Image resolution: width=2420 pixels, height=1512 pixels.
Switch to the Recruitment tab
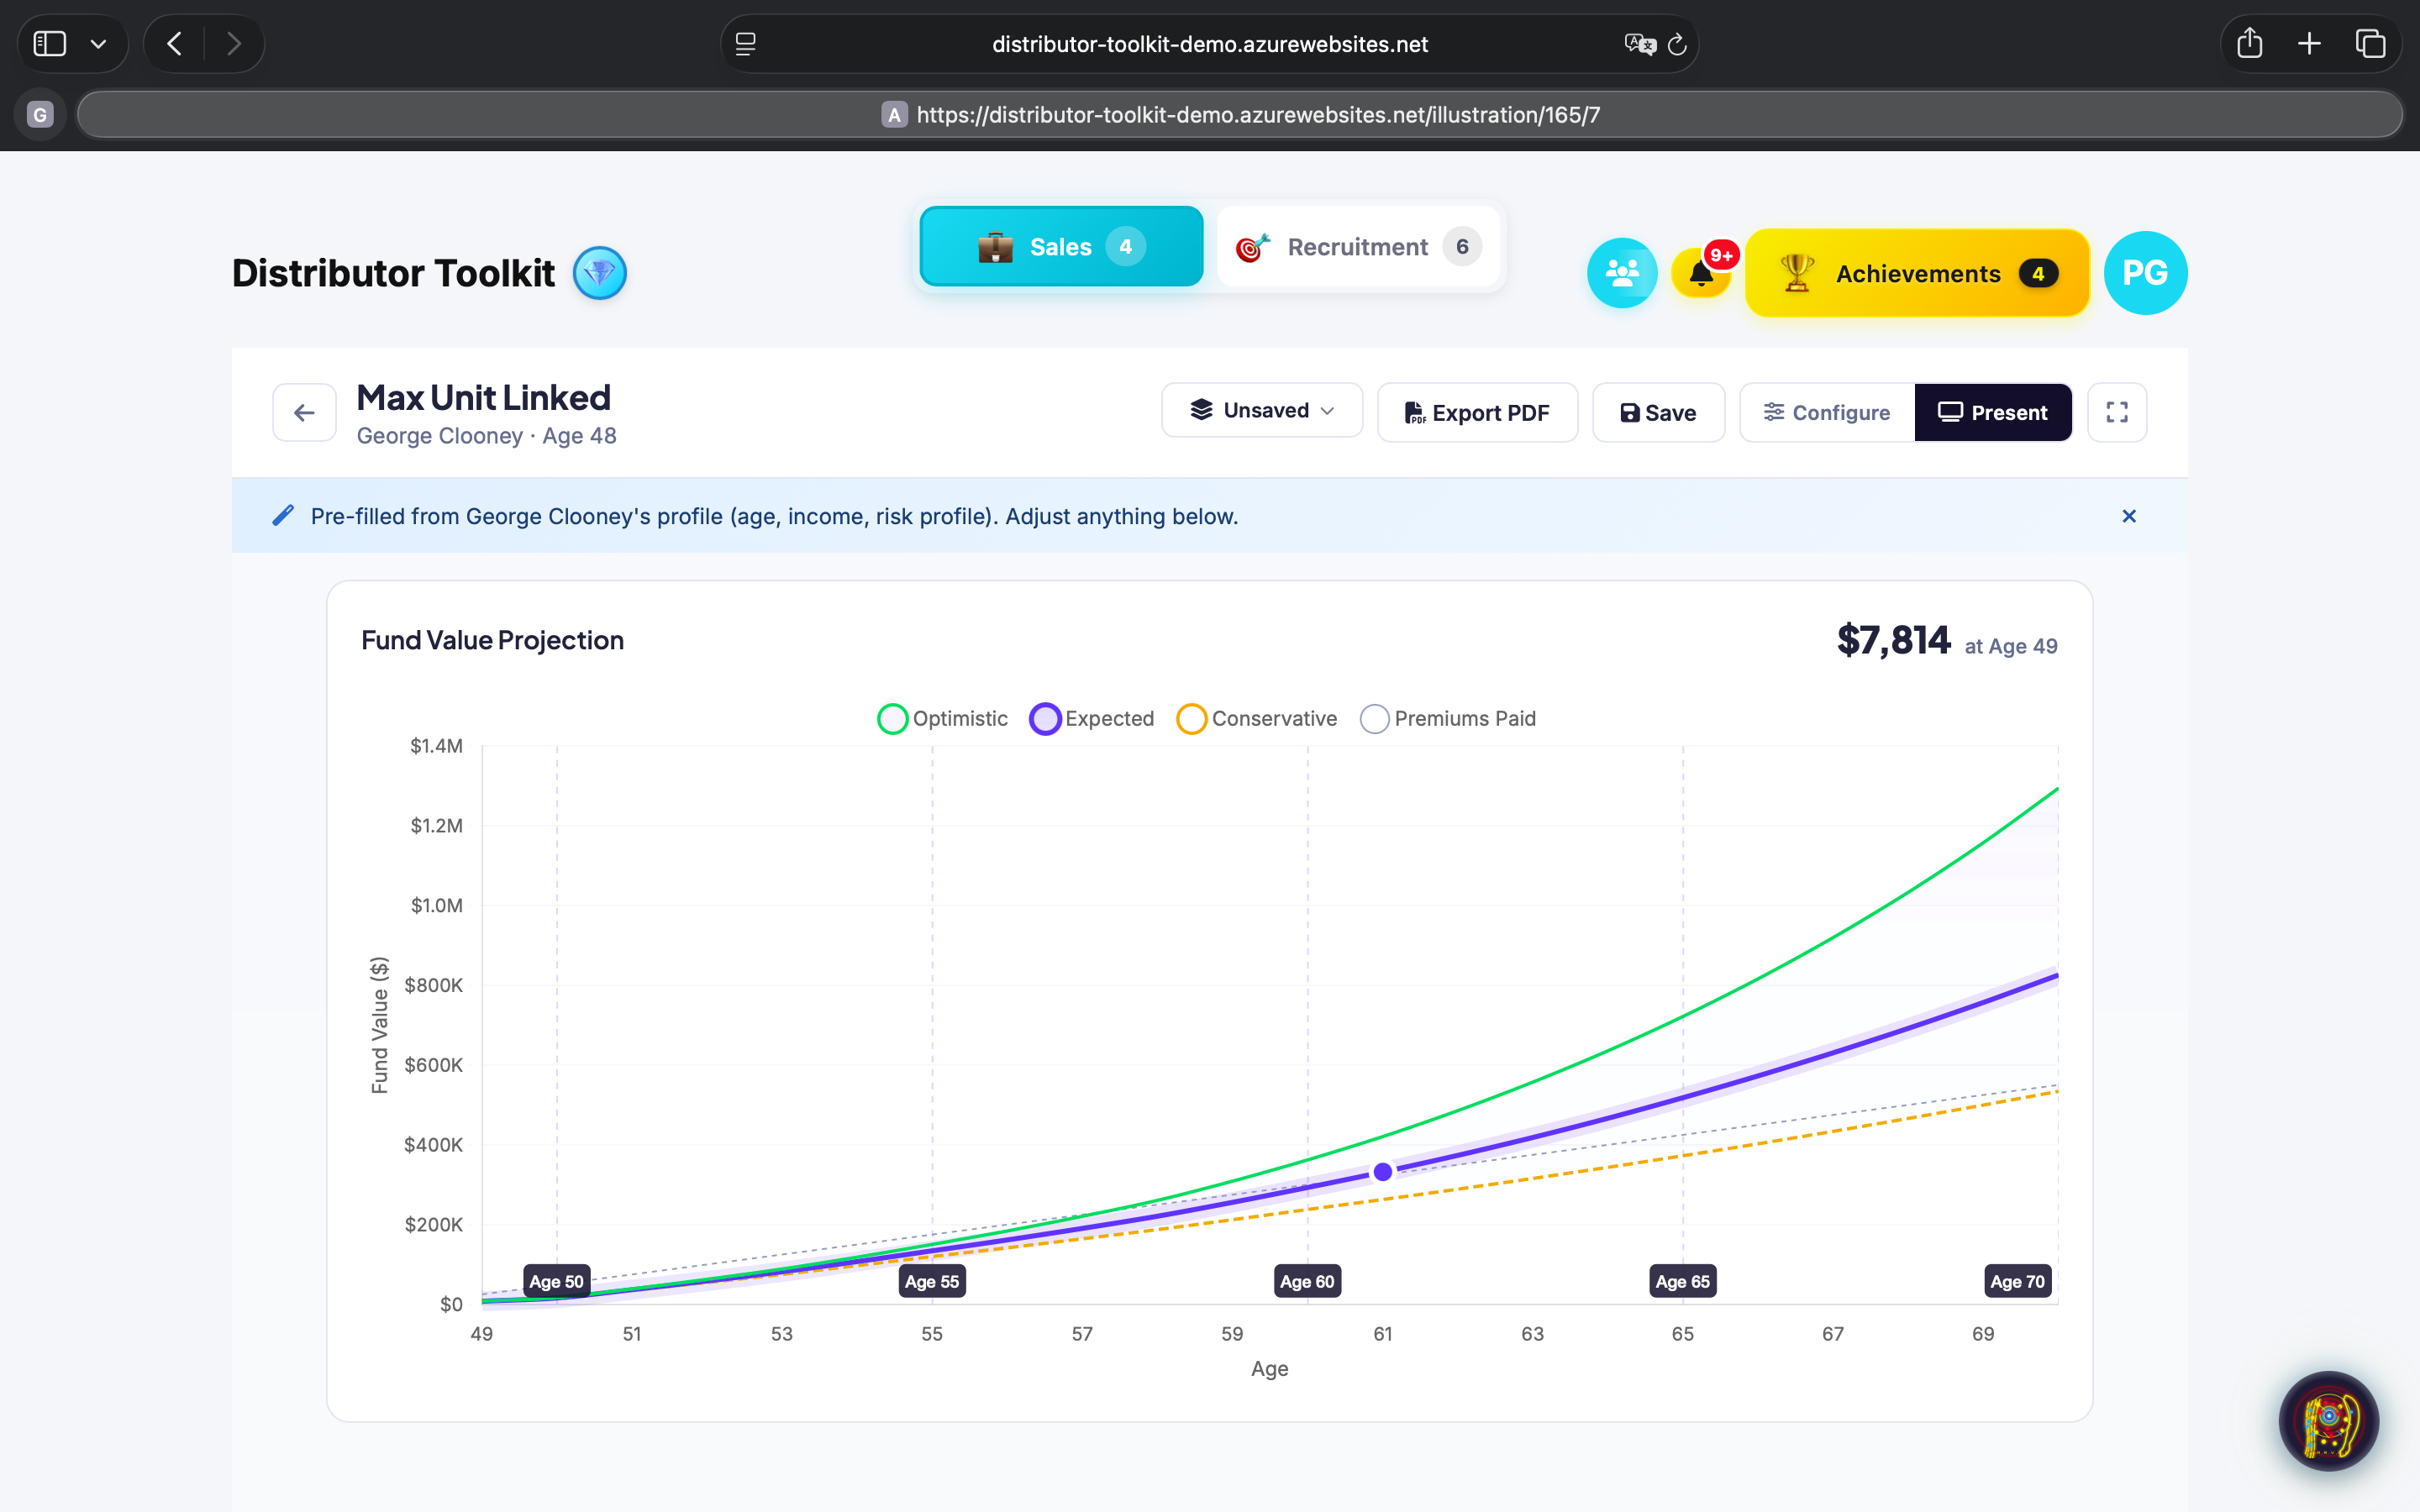[x=1357, y=246]
